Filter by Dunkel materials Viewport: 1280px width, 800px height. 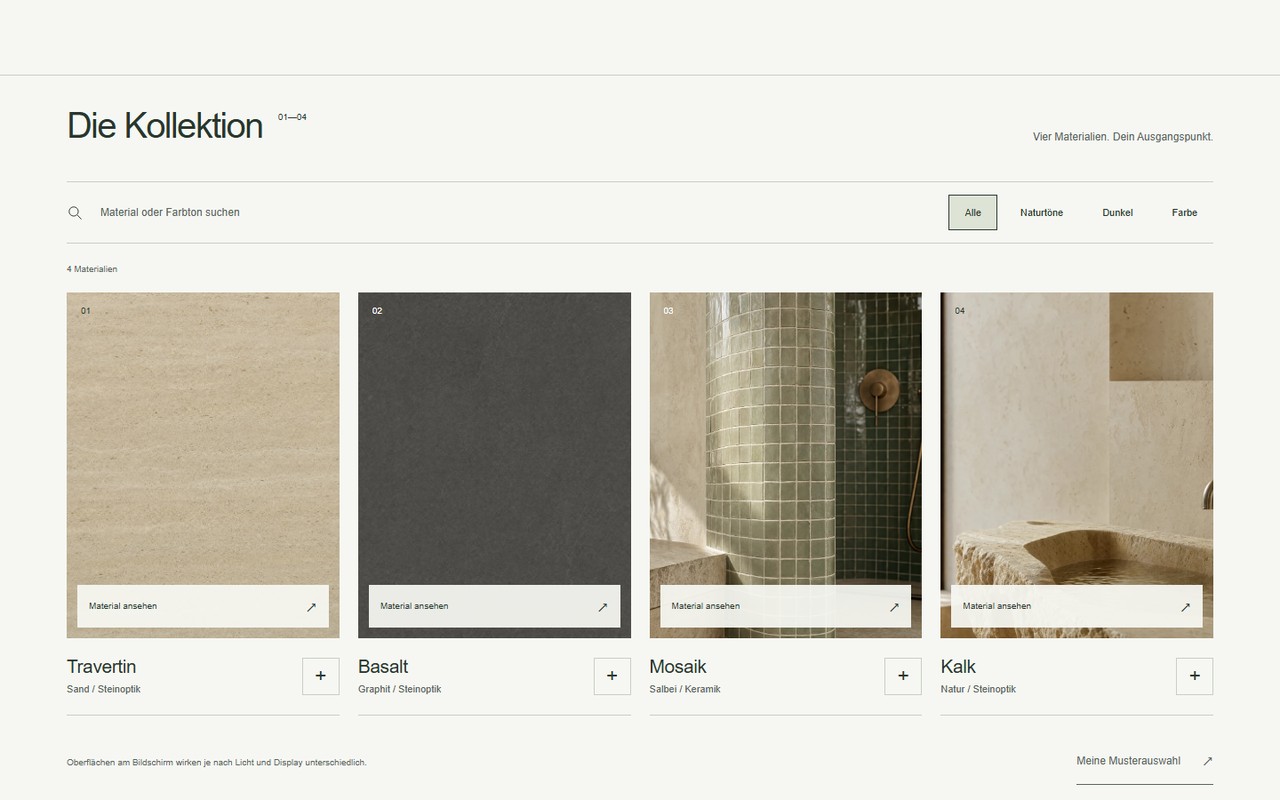tap(1117, 212)
